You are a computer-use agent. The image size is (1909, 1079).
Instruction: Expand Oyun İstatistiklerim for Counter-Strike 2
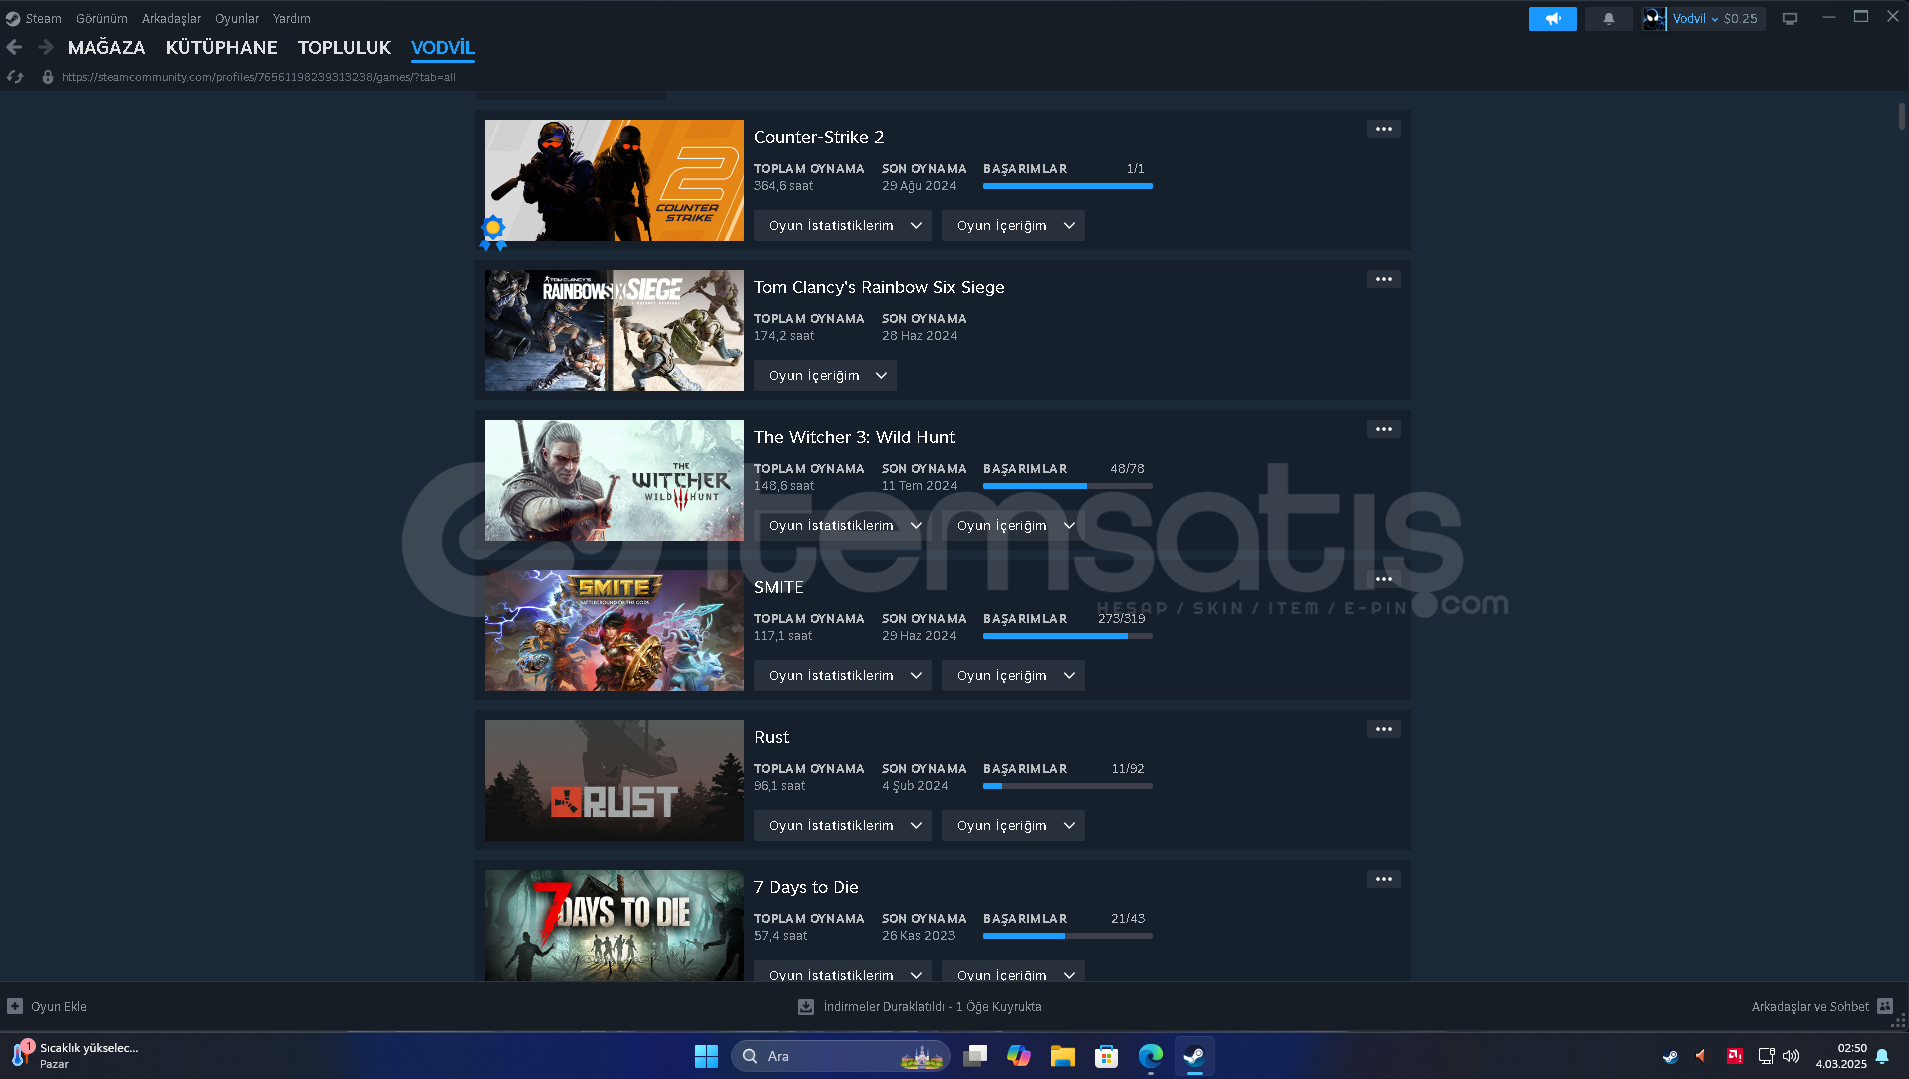(x=842, y=226)
